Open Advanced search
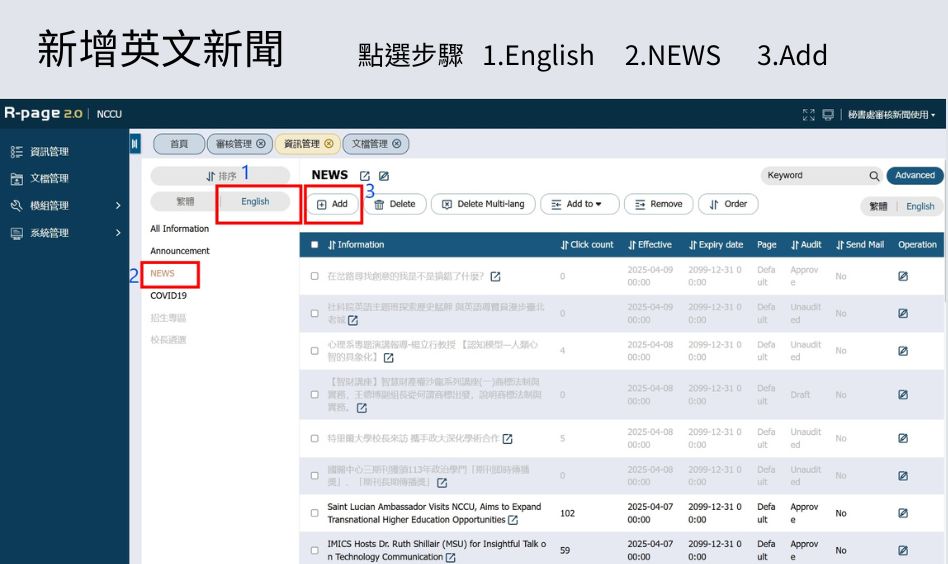Viewport: 948px width, 564px height. coord(915,176)
